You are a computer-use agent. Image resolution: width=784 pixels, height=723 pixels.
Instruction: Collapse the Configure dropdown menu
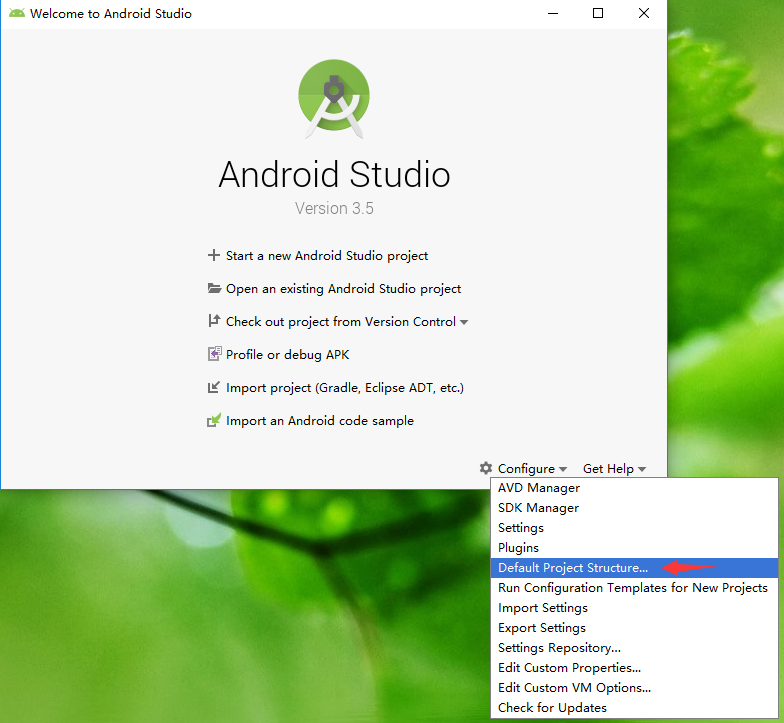coord(526,468)
